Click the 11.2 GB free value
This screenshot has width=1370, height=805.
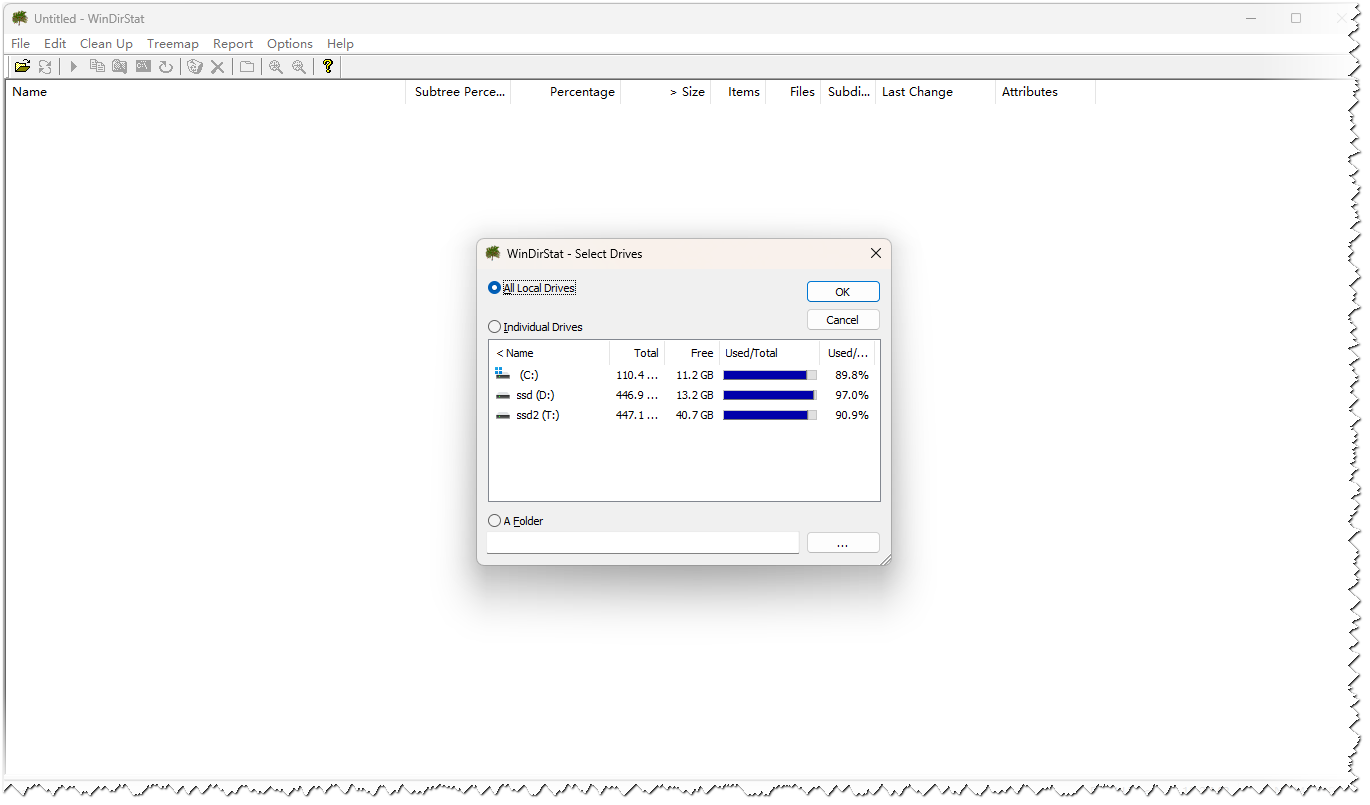click(x=695, y=375)
